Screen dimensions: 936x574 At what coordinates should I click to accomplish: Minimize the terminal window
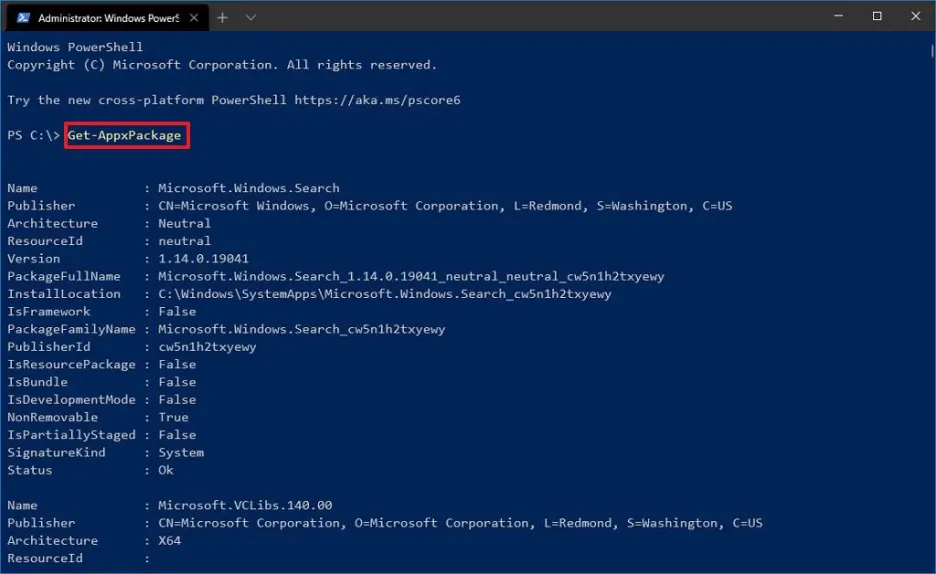831,16
